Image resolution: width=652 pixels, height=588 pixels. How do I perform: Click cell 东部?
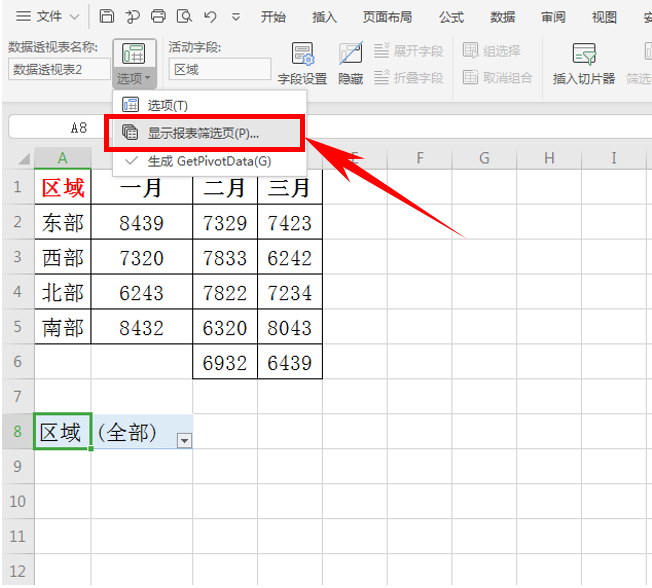pos(63,222)
